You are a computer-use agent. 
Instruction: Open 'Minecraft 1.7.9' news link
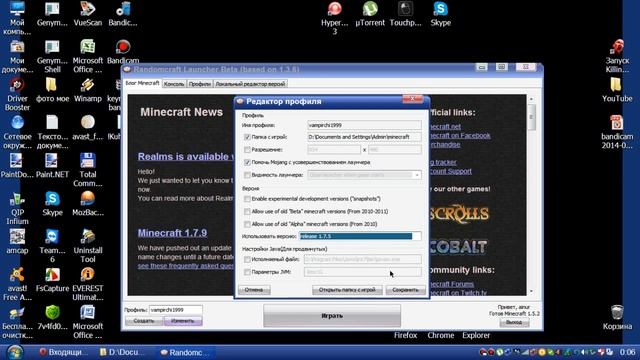(172, 233)
